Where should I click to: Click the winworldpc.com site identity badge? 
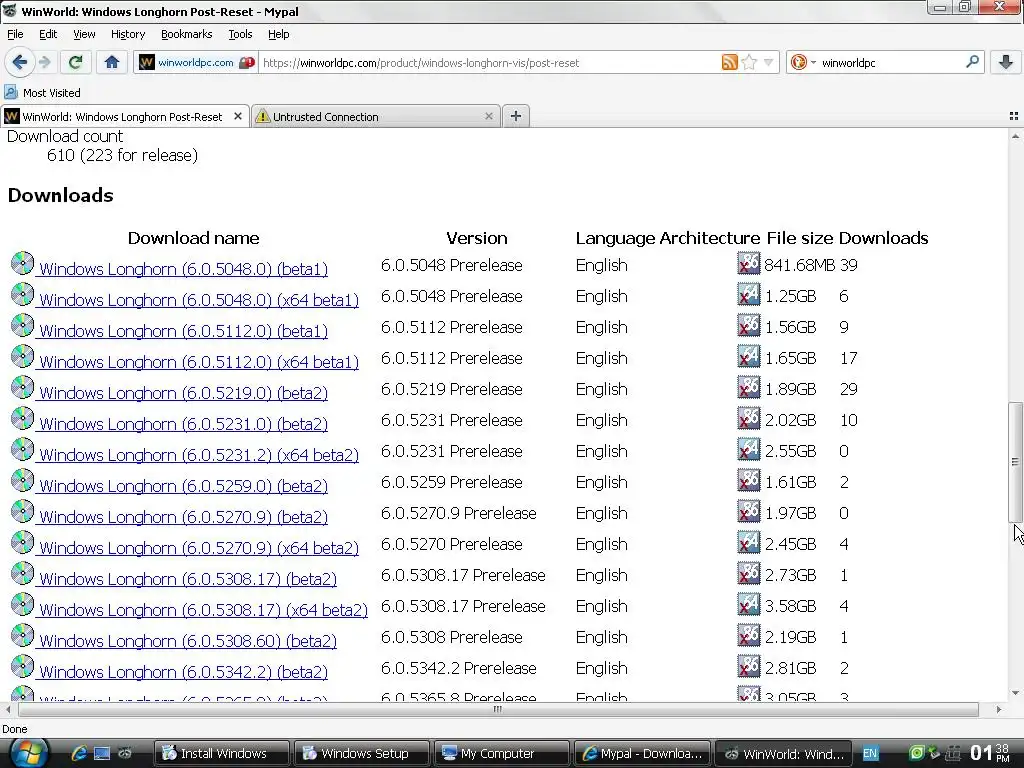pos(196,63)
